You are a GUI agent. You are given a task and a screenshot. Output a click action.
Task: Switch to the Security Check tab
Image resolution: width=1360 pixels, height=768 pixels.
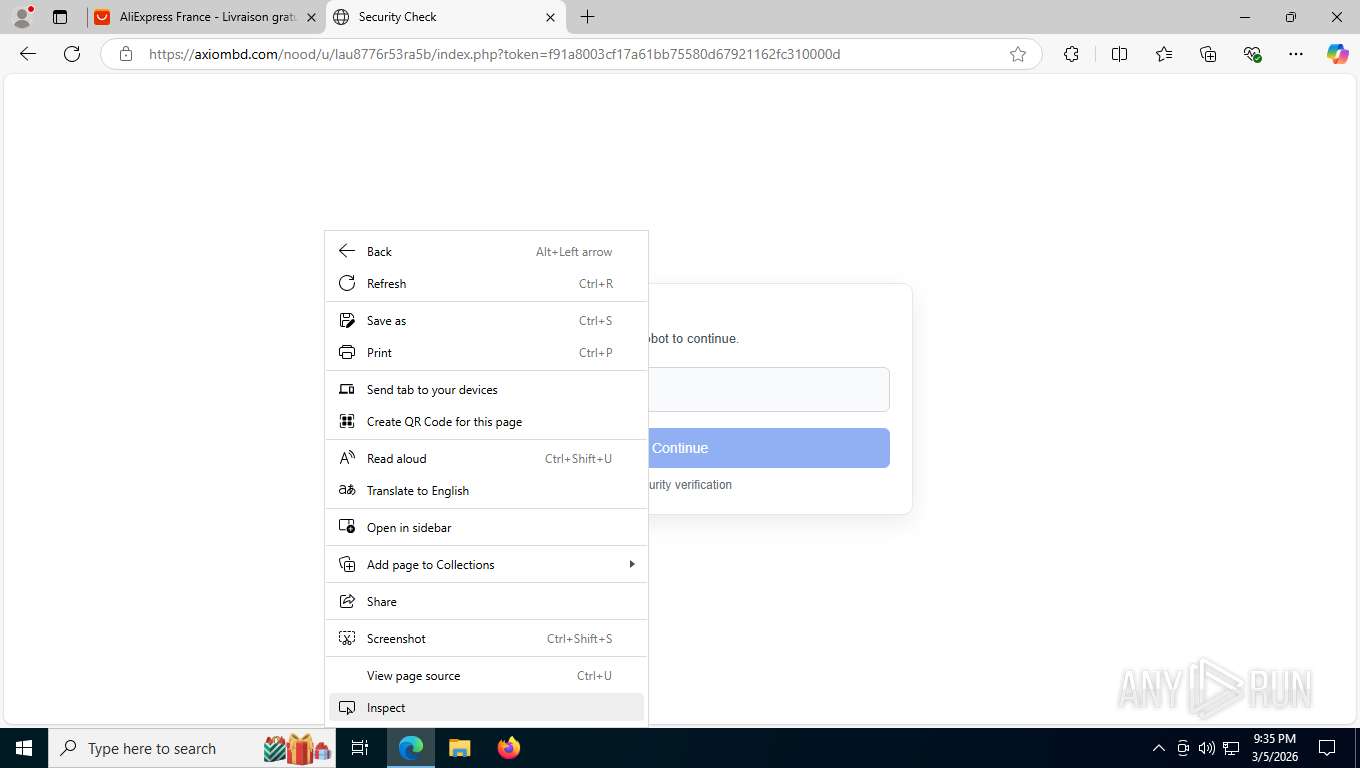[x=445, y=17]
